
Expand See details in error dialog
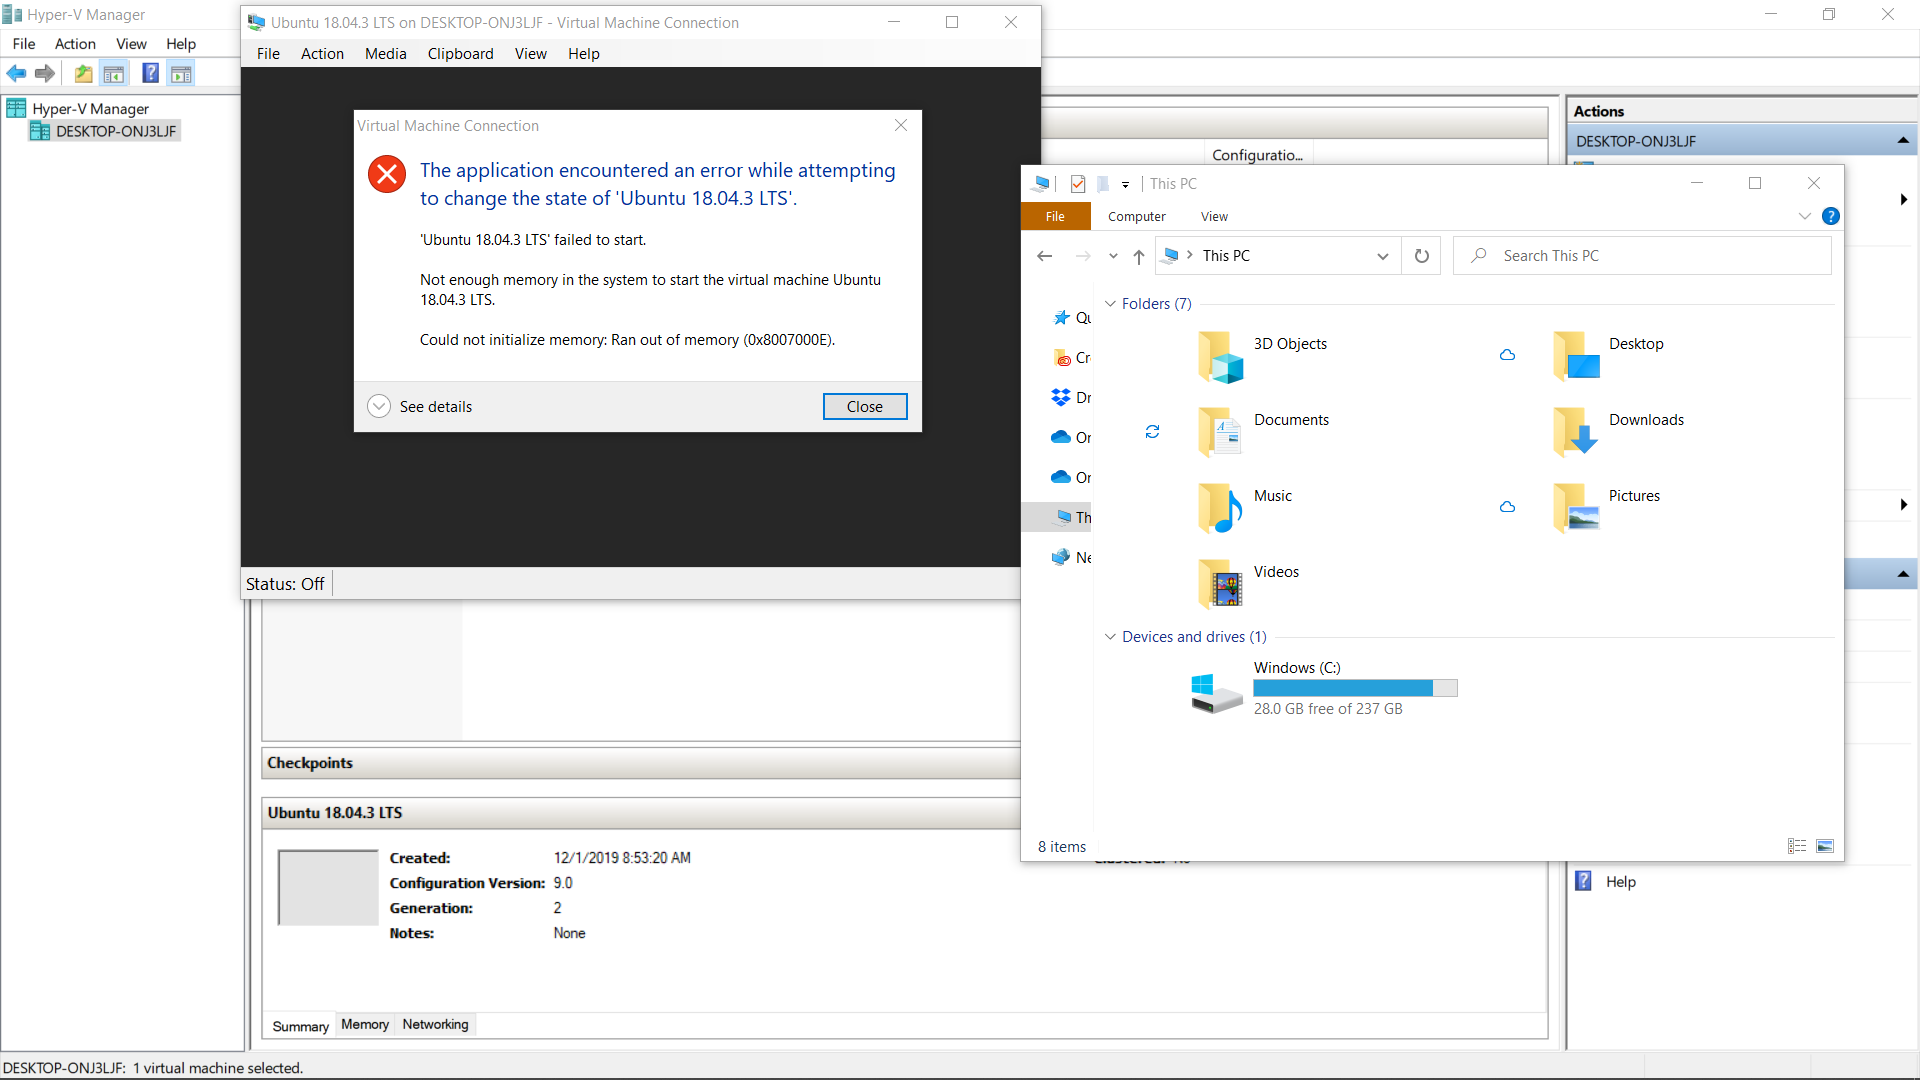pyautogui.click(x=379, y=406)
